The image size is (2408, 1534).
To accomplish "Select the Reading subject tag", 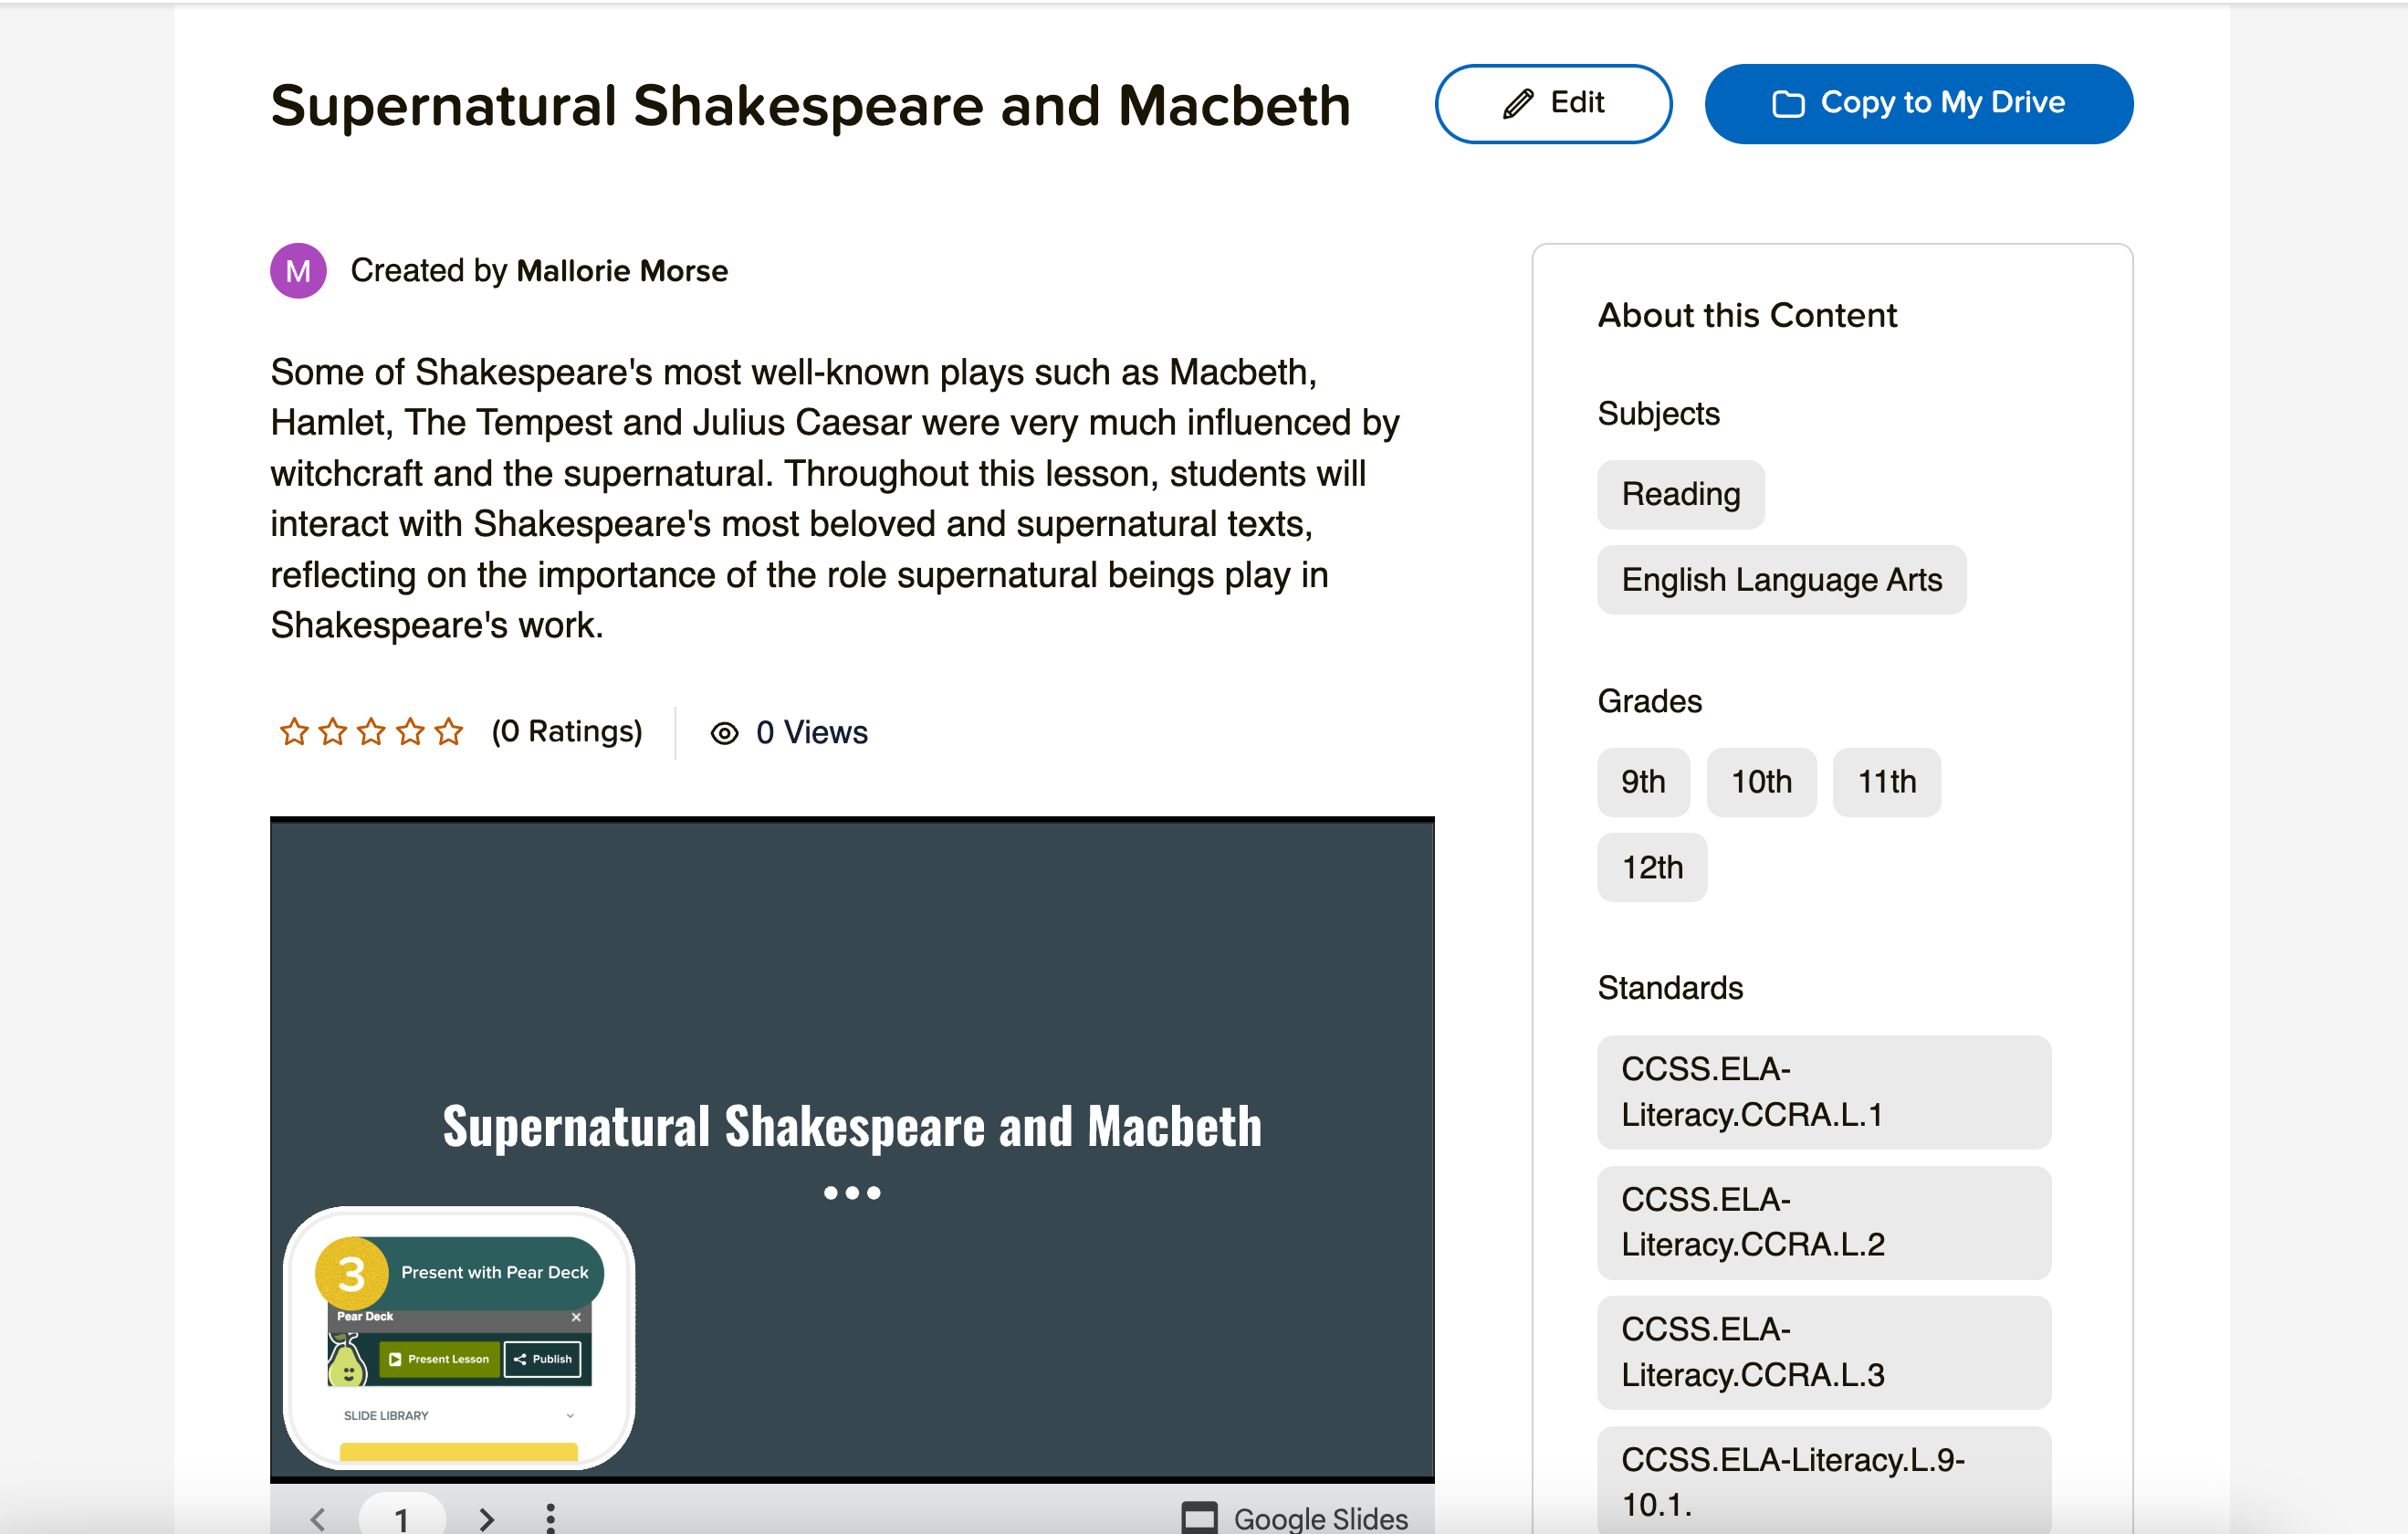I will (1681, 494).
